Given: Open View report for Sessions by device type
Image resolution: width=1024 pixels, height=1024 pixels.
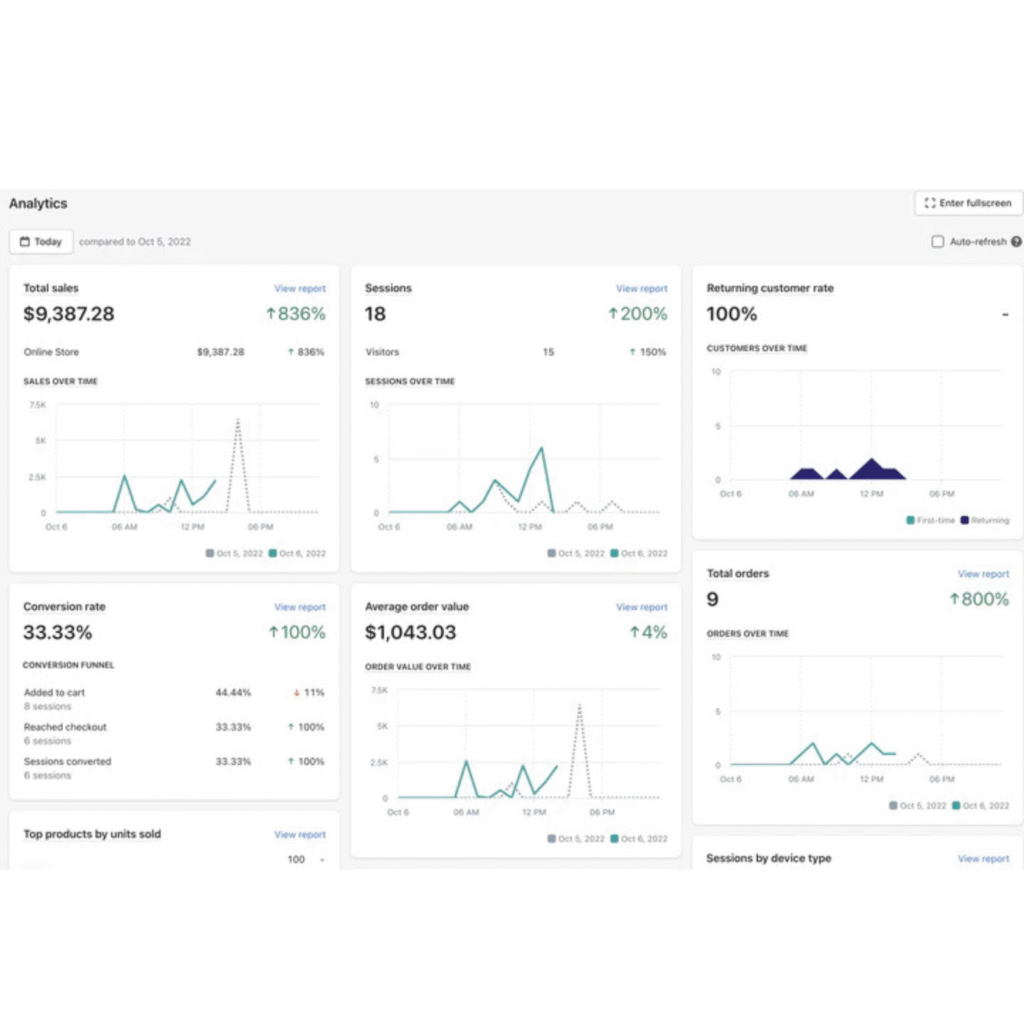Looking at the screenshot, I should pyautogui.click(x=983, y=859).
